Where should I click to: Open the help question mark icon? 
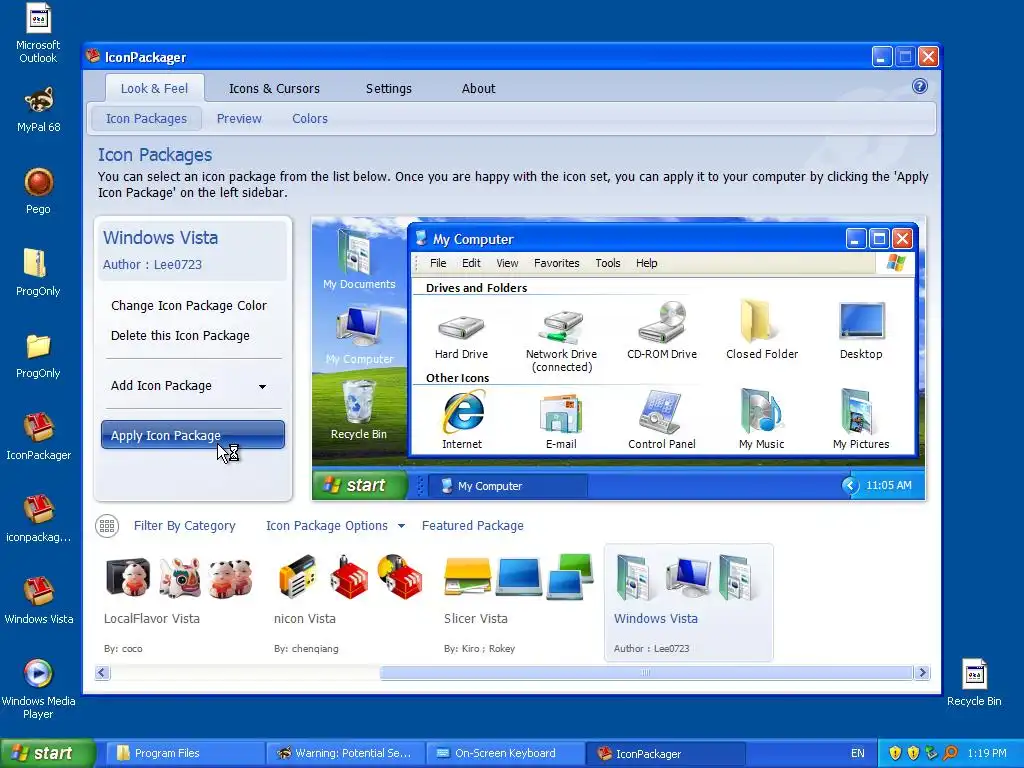[920, 86]
